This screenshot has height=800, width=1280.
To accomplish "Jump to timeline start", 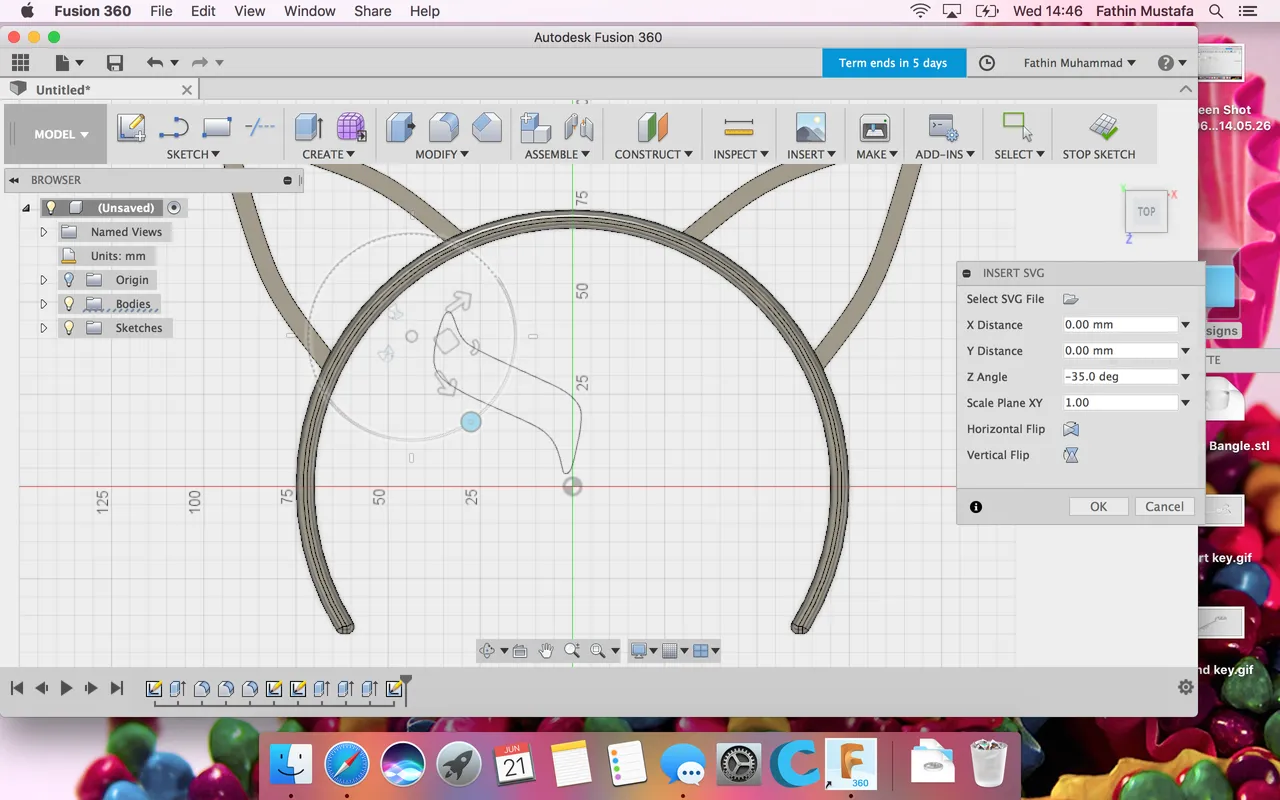I will (17, 688).
